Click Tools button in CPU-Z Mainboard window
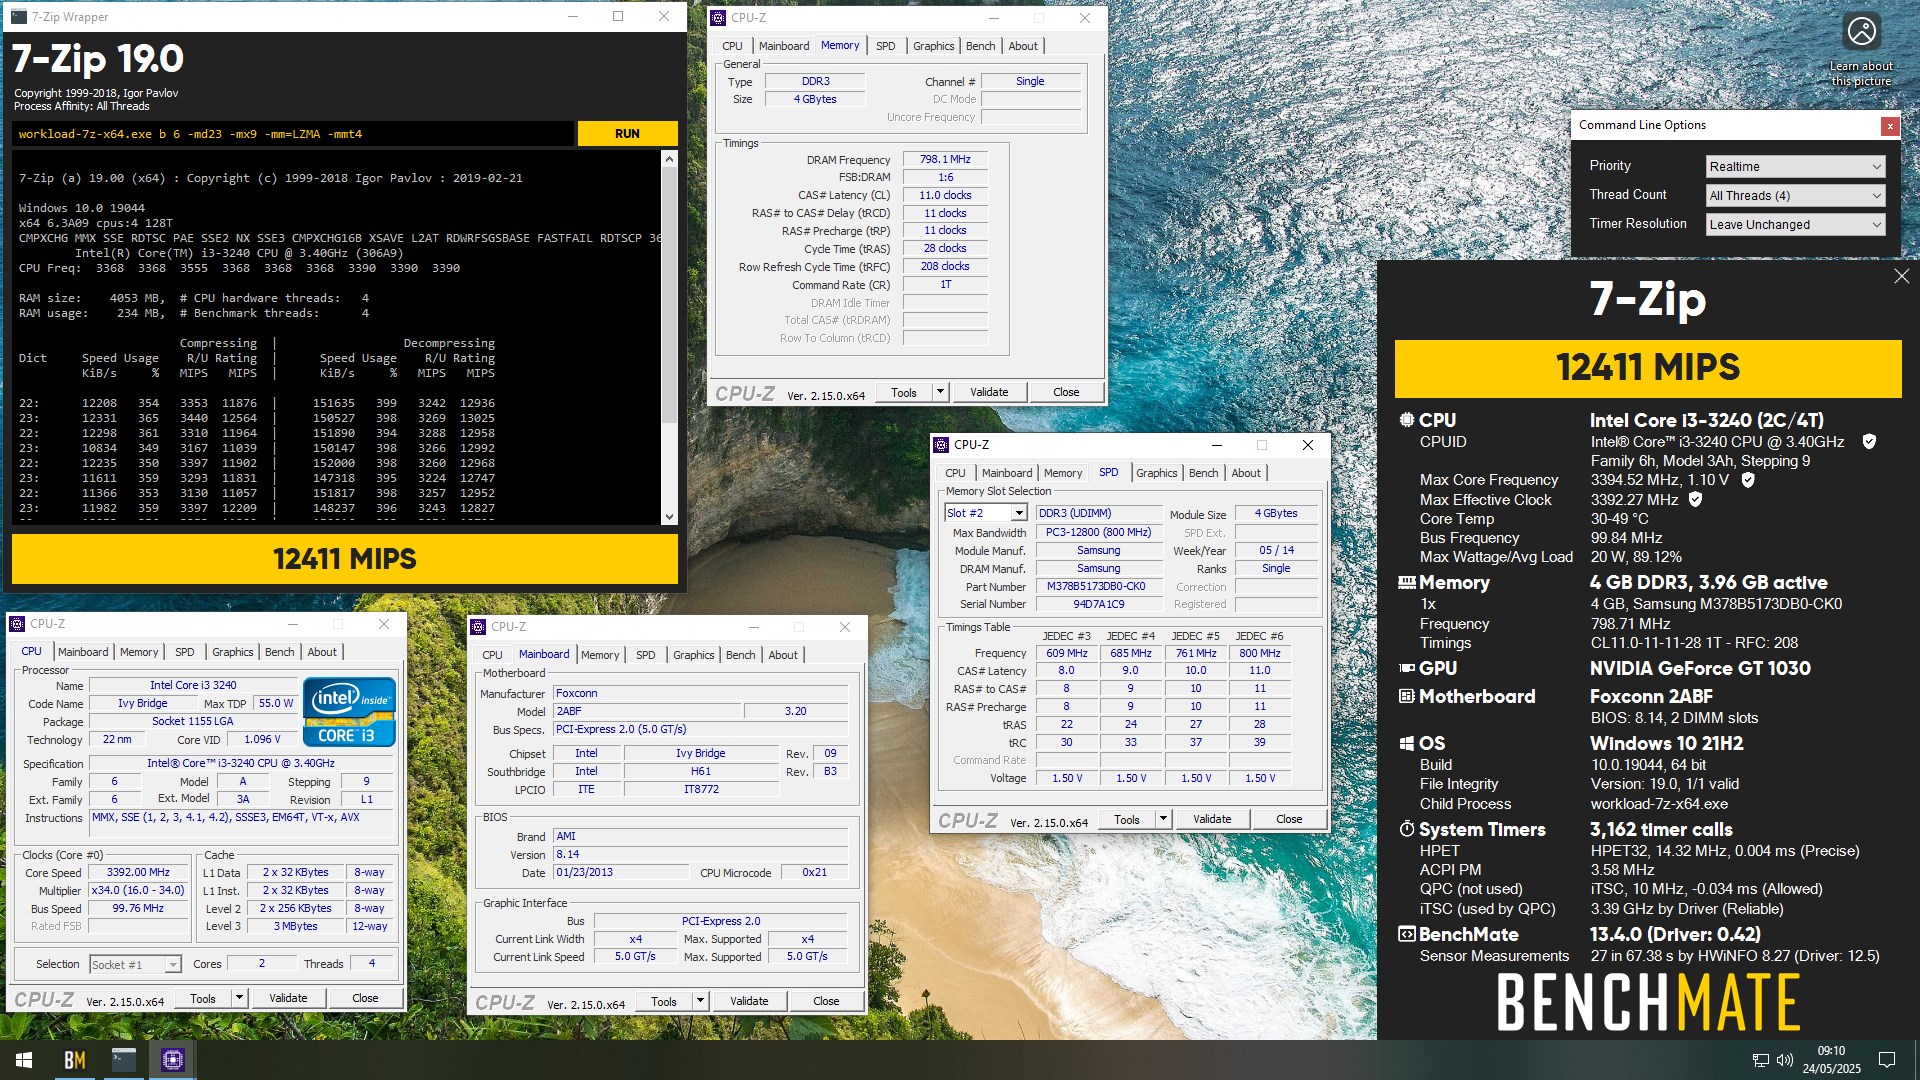1920x1080 pixels. click(664, 1001)
